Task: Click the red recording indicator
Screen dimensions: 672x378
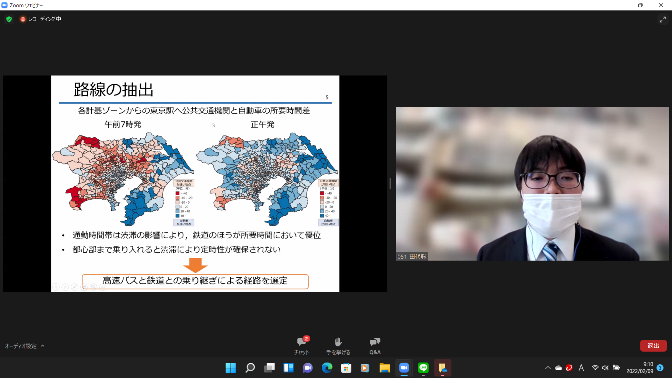Action: tap(23, 19)
